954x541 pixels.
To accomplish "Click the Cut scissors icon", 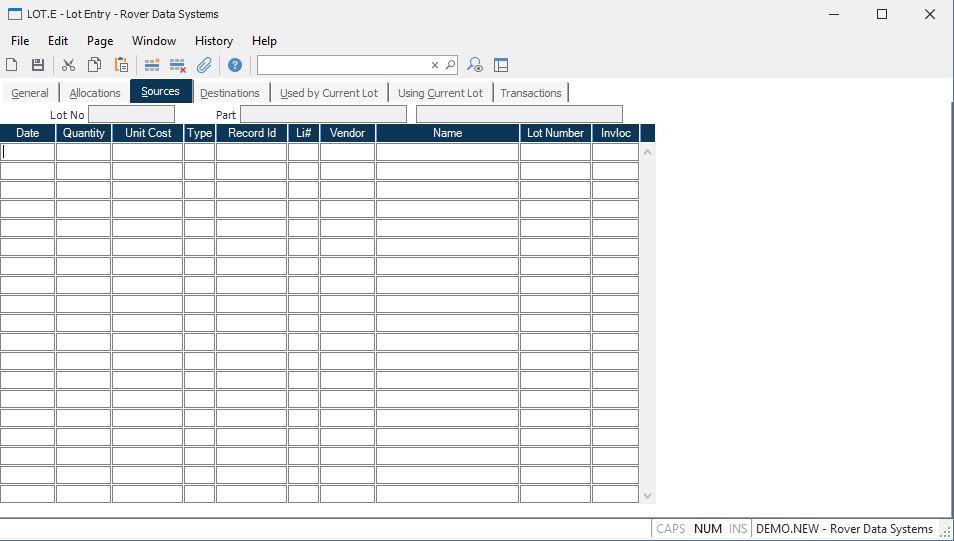I will tap(68, 65).
